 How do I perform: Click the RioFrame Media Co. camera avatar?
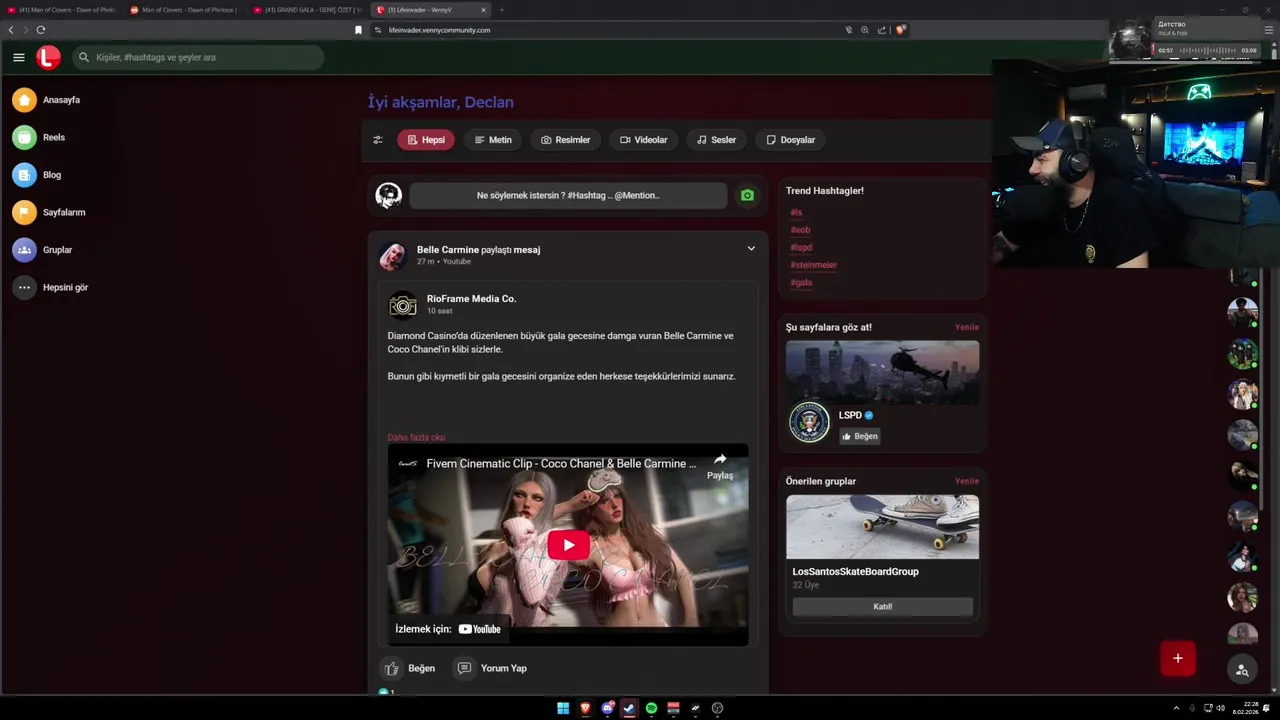[403, 304]
